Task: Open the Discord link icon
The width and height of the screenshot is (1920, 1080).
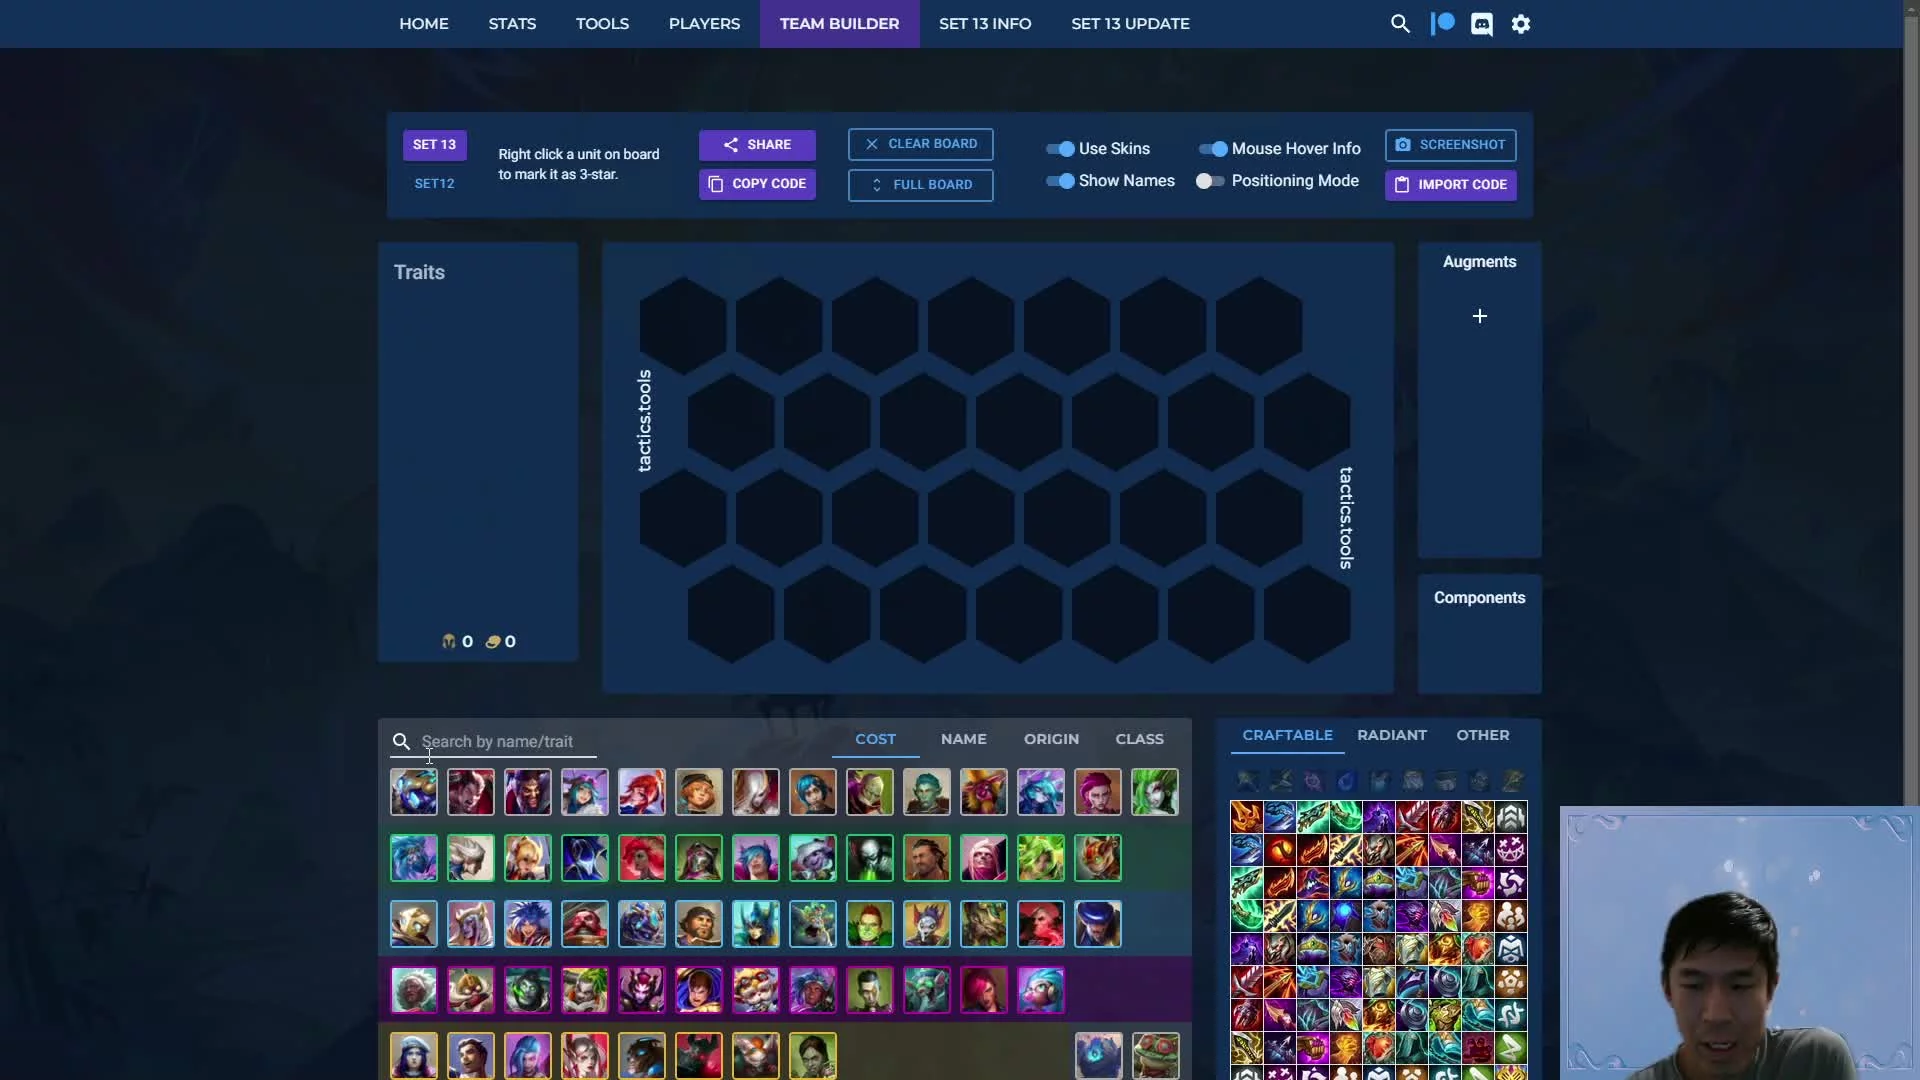Action: click(x=1482, y=24)
